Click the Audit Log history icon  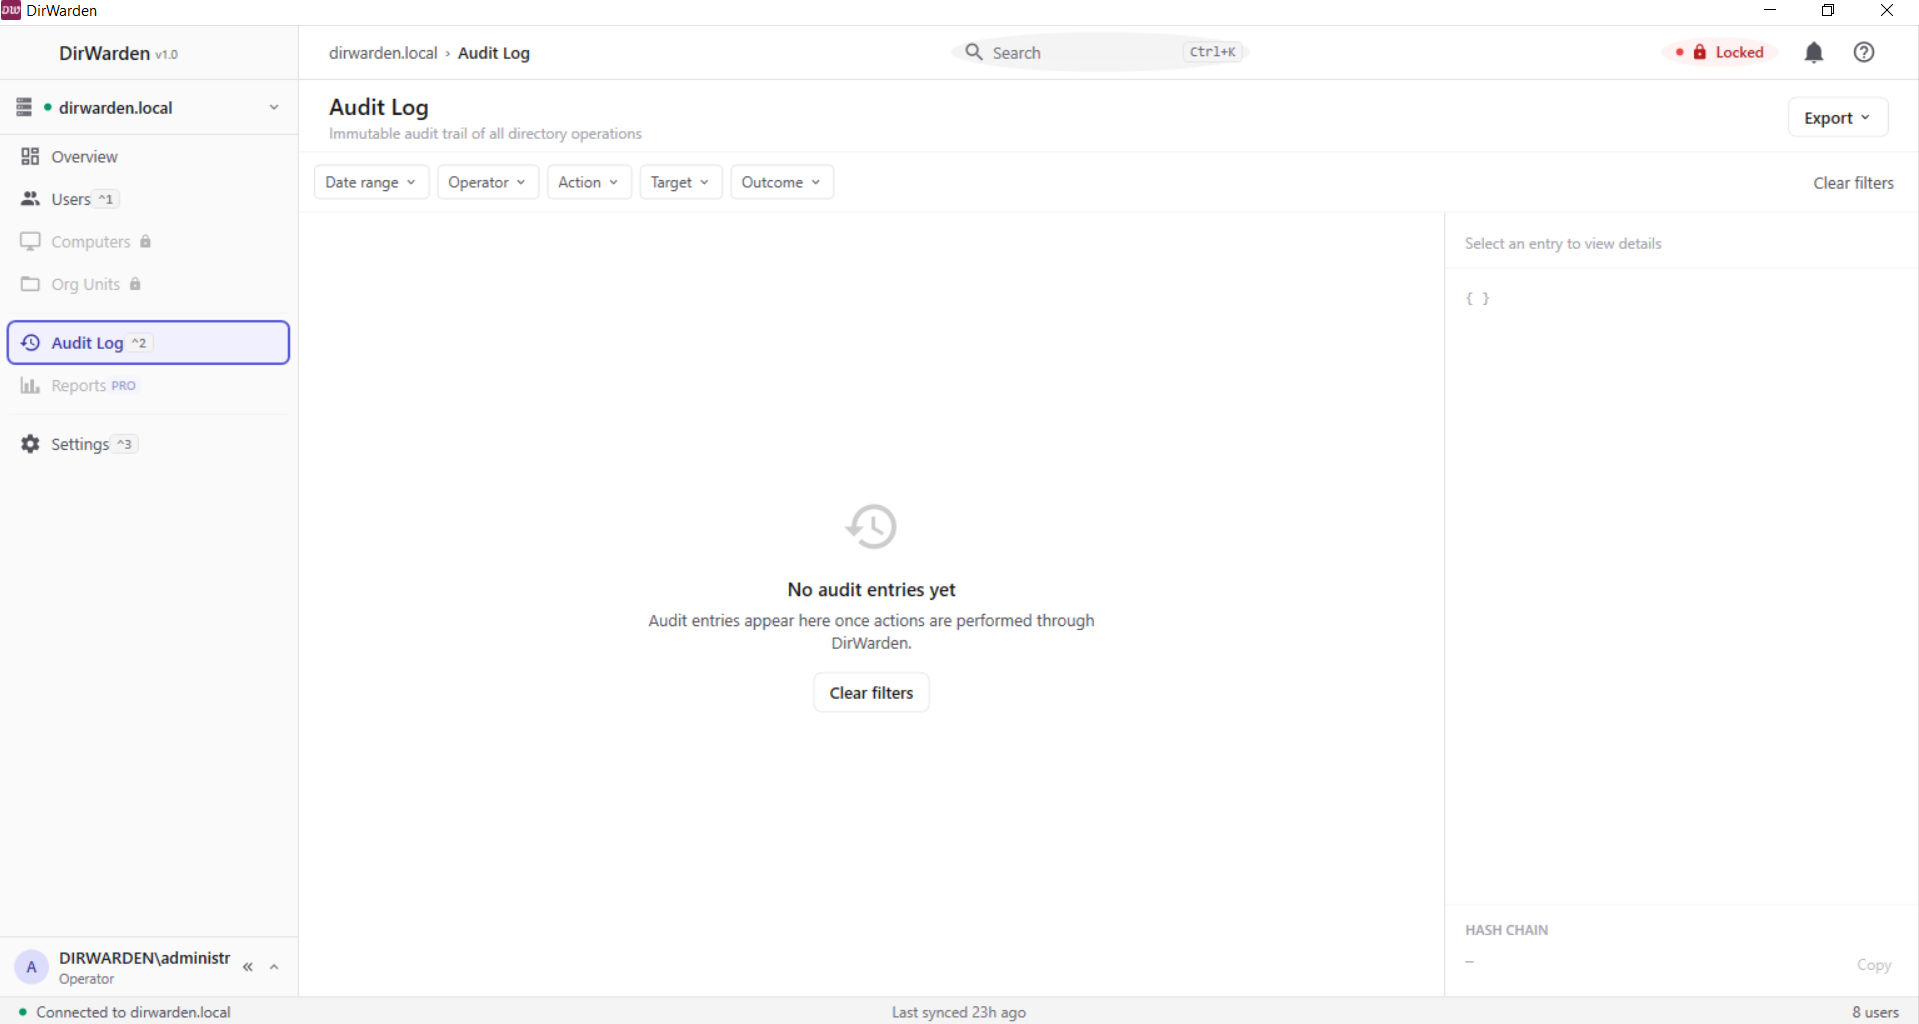coord(30,343)
